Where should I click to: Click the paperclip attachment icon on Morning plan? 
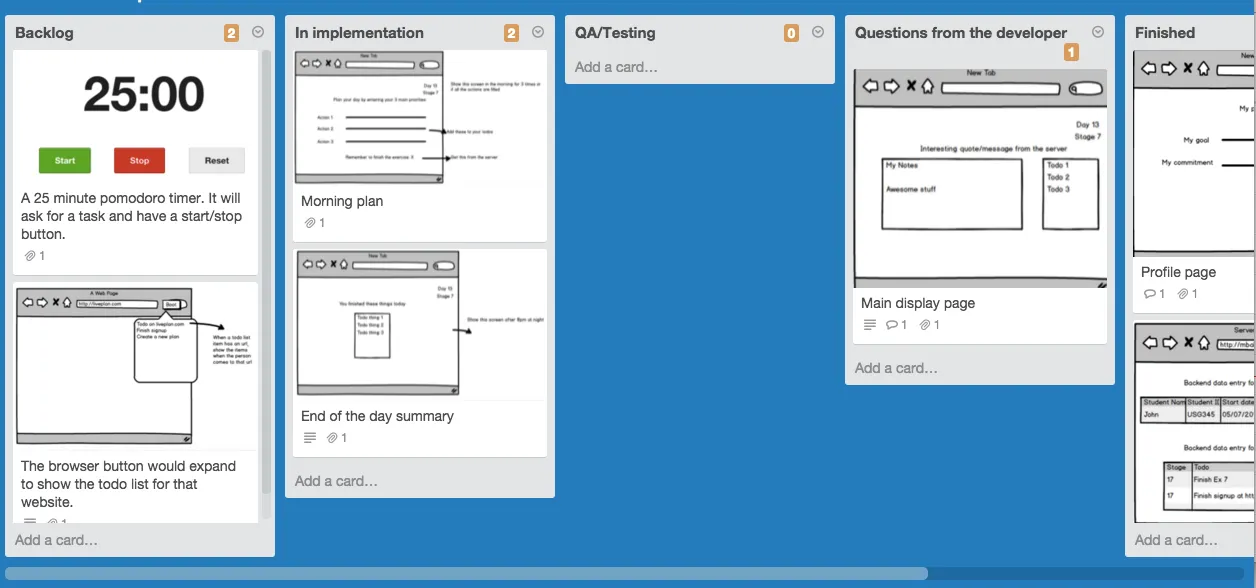click(309, 222)
